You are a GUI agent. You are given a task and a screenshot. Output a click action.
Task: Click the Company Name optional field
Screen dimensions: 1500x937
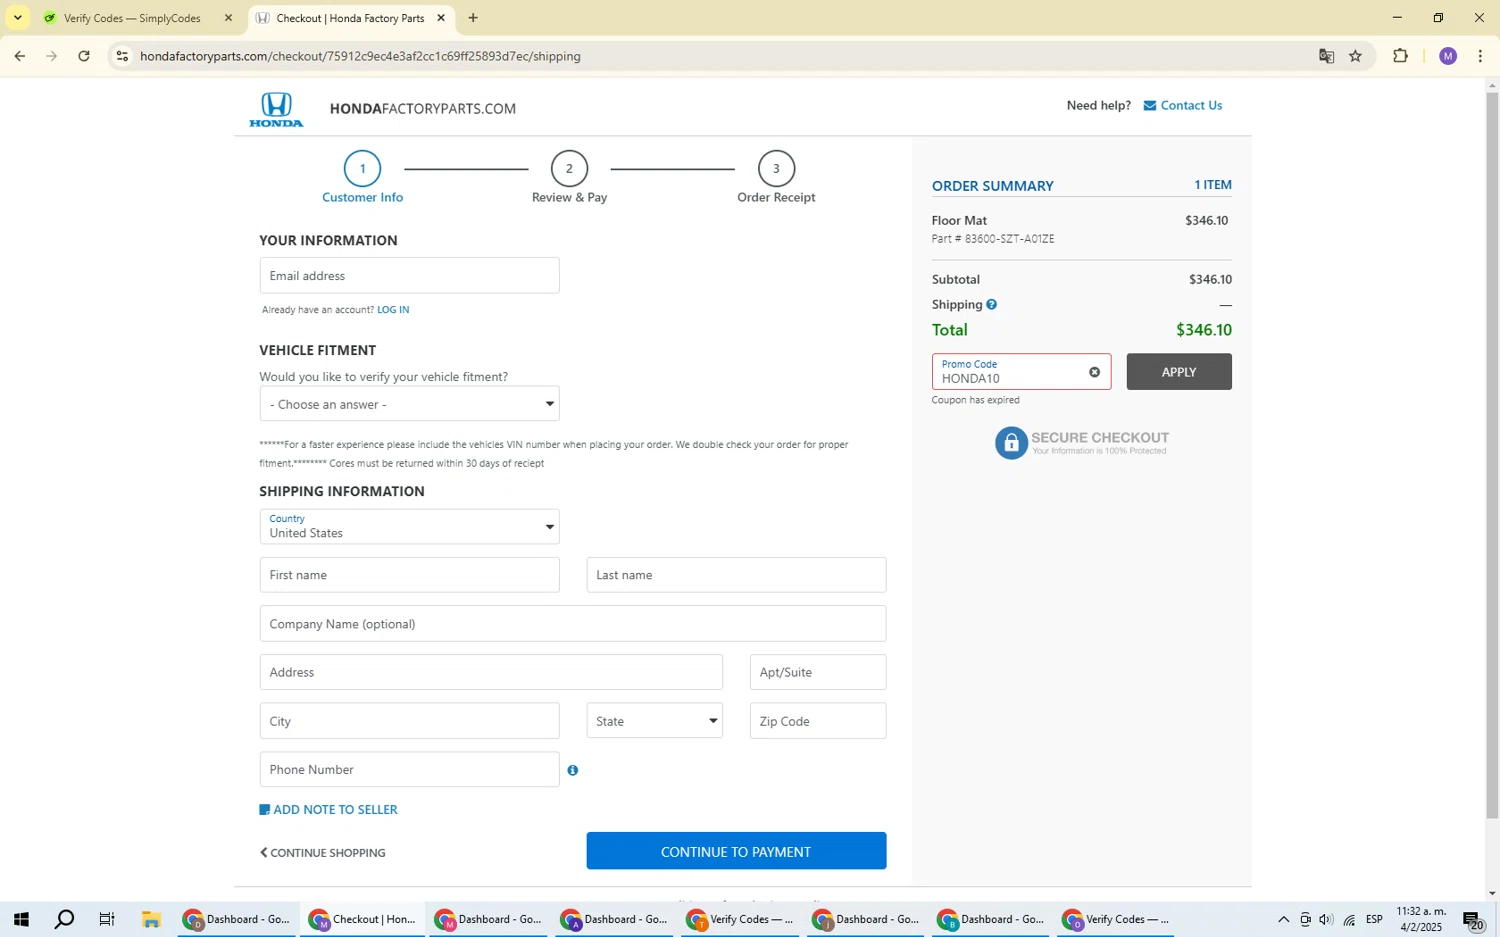(573, 624)
